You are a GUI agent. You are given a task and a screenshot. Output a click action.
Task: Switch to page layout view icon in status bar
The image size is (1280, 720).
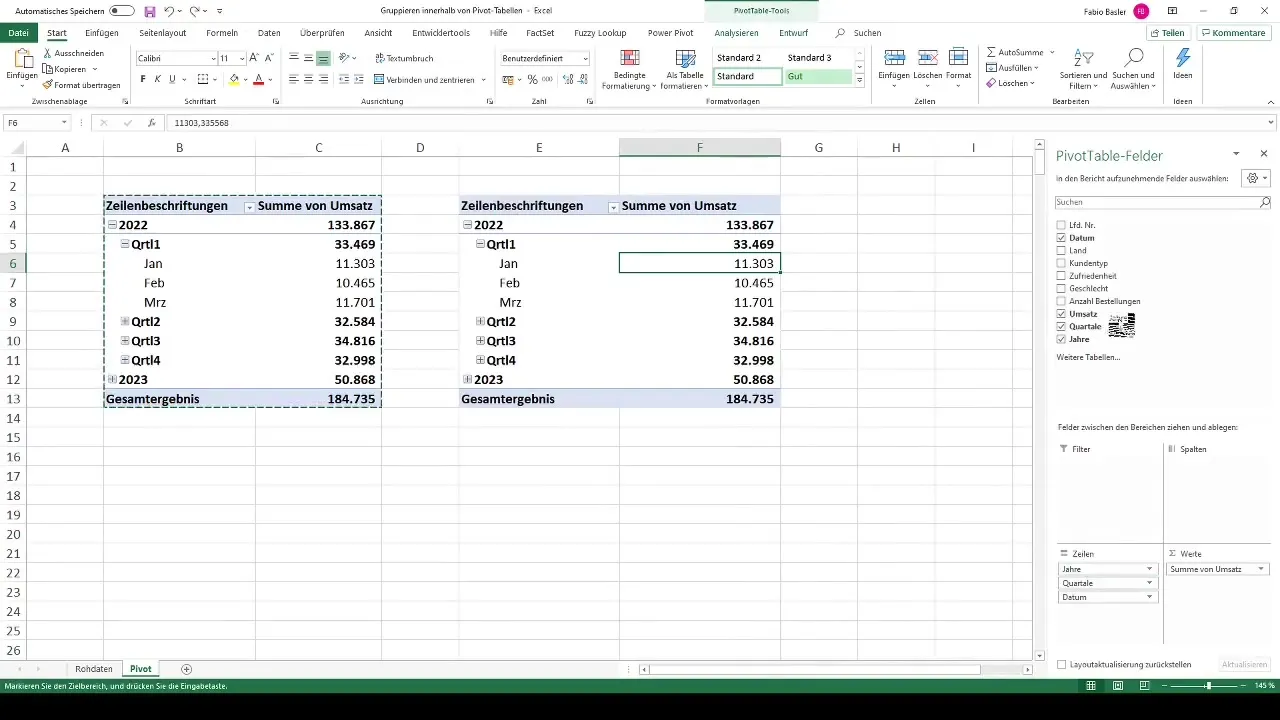coord(1118,686)
